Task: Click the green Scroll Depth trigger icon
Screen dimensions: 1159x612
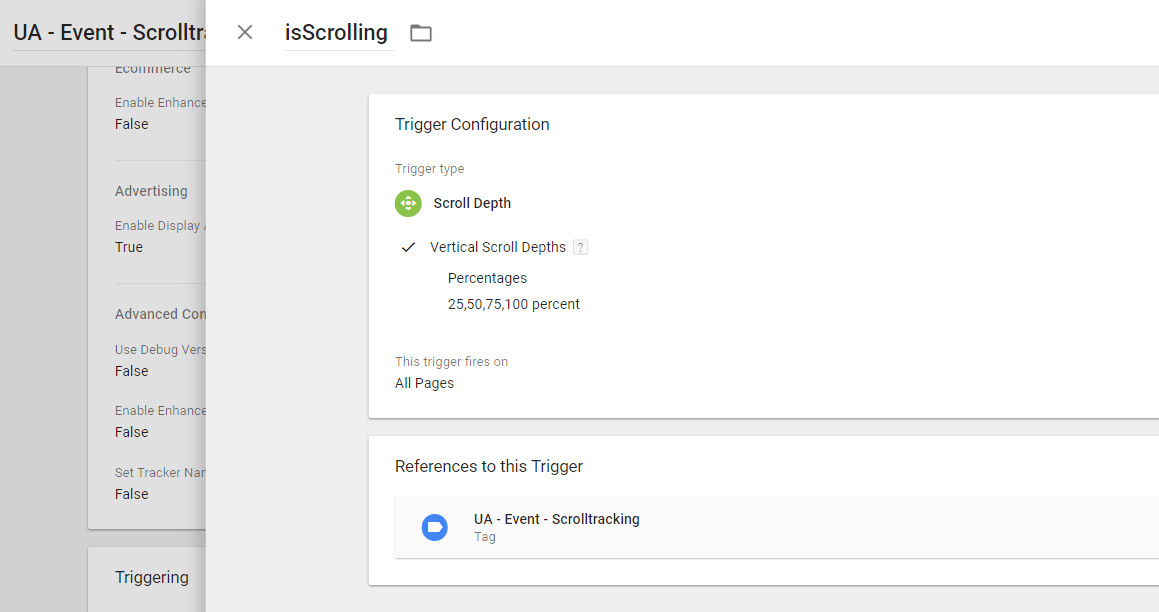Action: pyautogui.click(x=408, y=203)
